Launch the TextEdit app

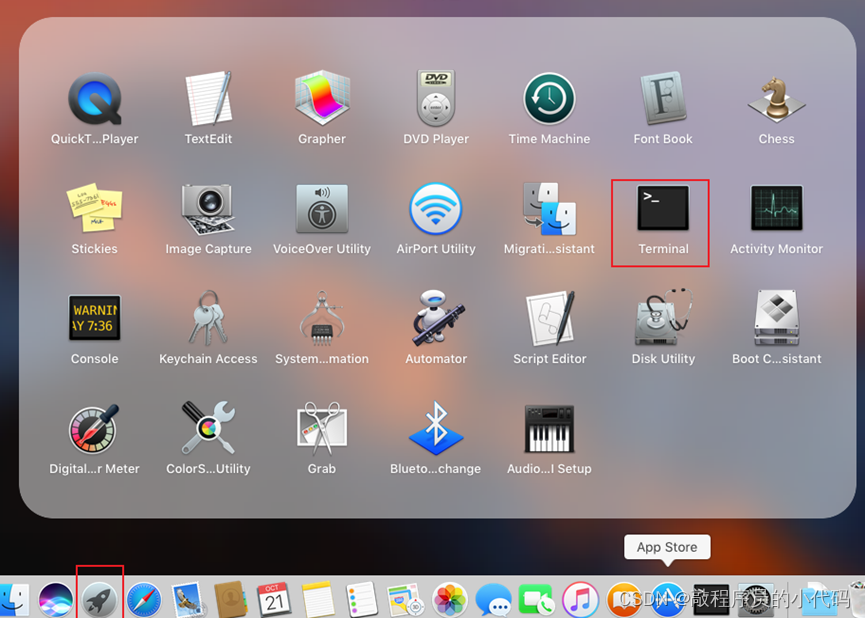pos(209,99)
